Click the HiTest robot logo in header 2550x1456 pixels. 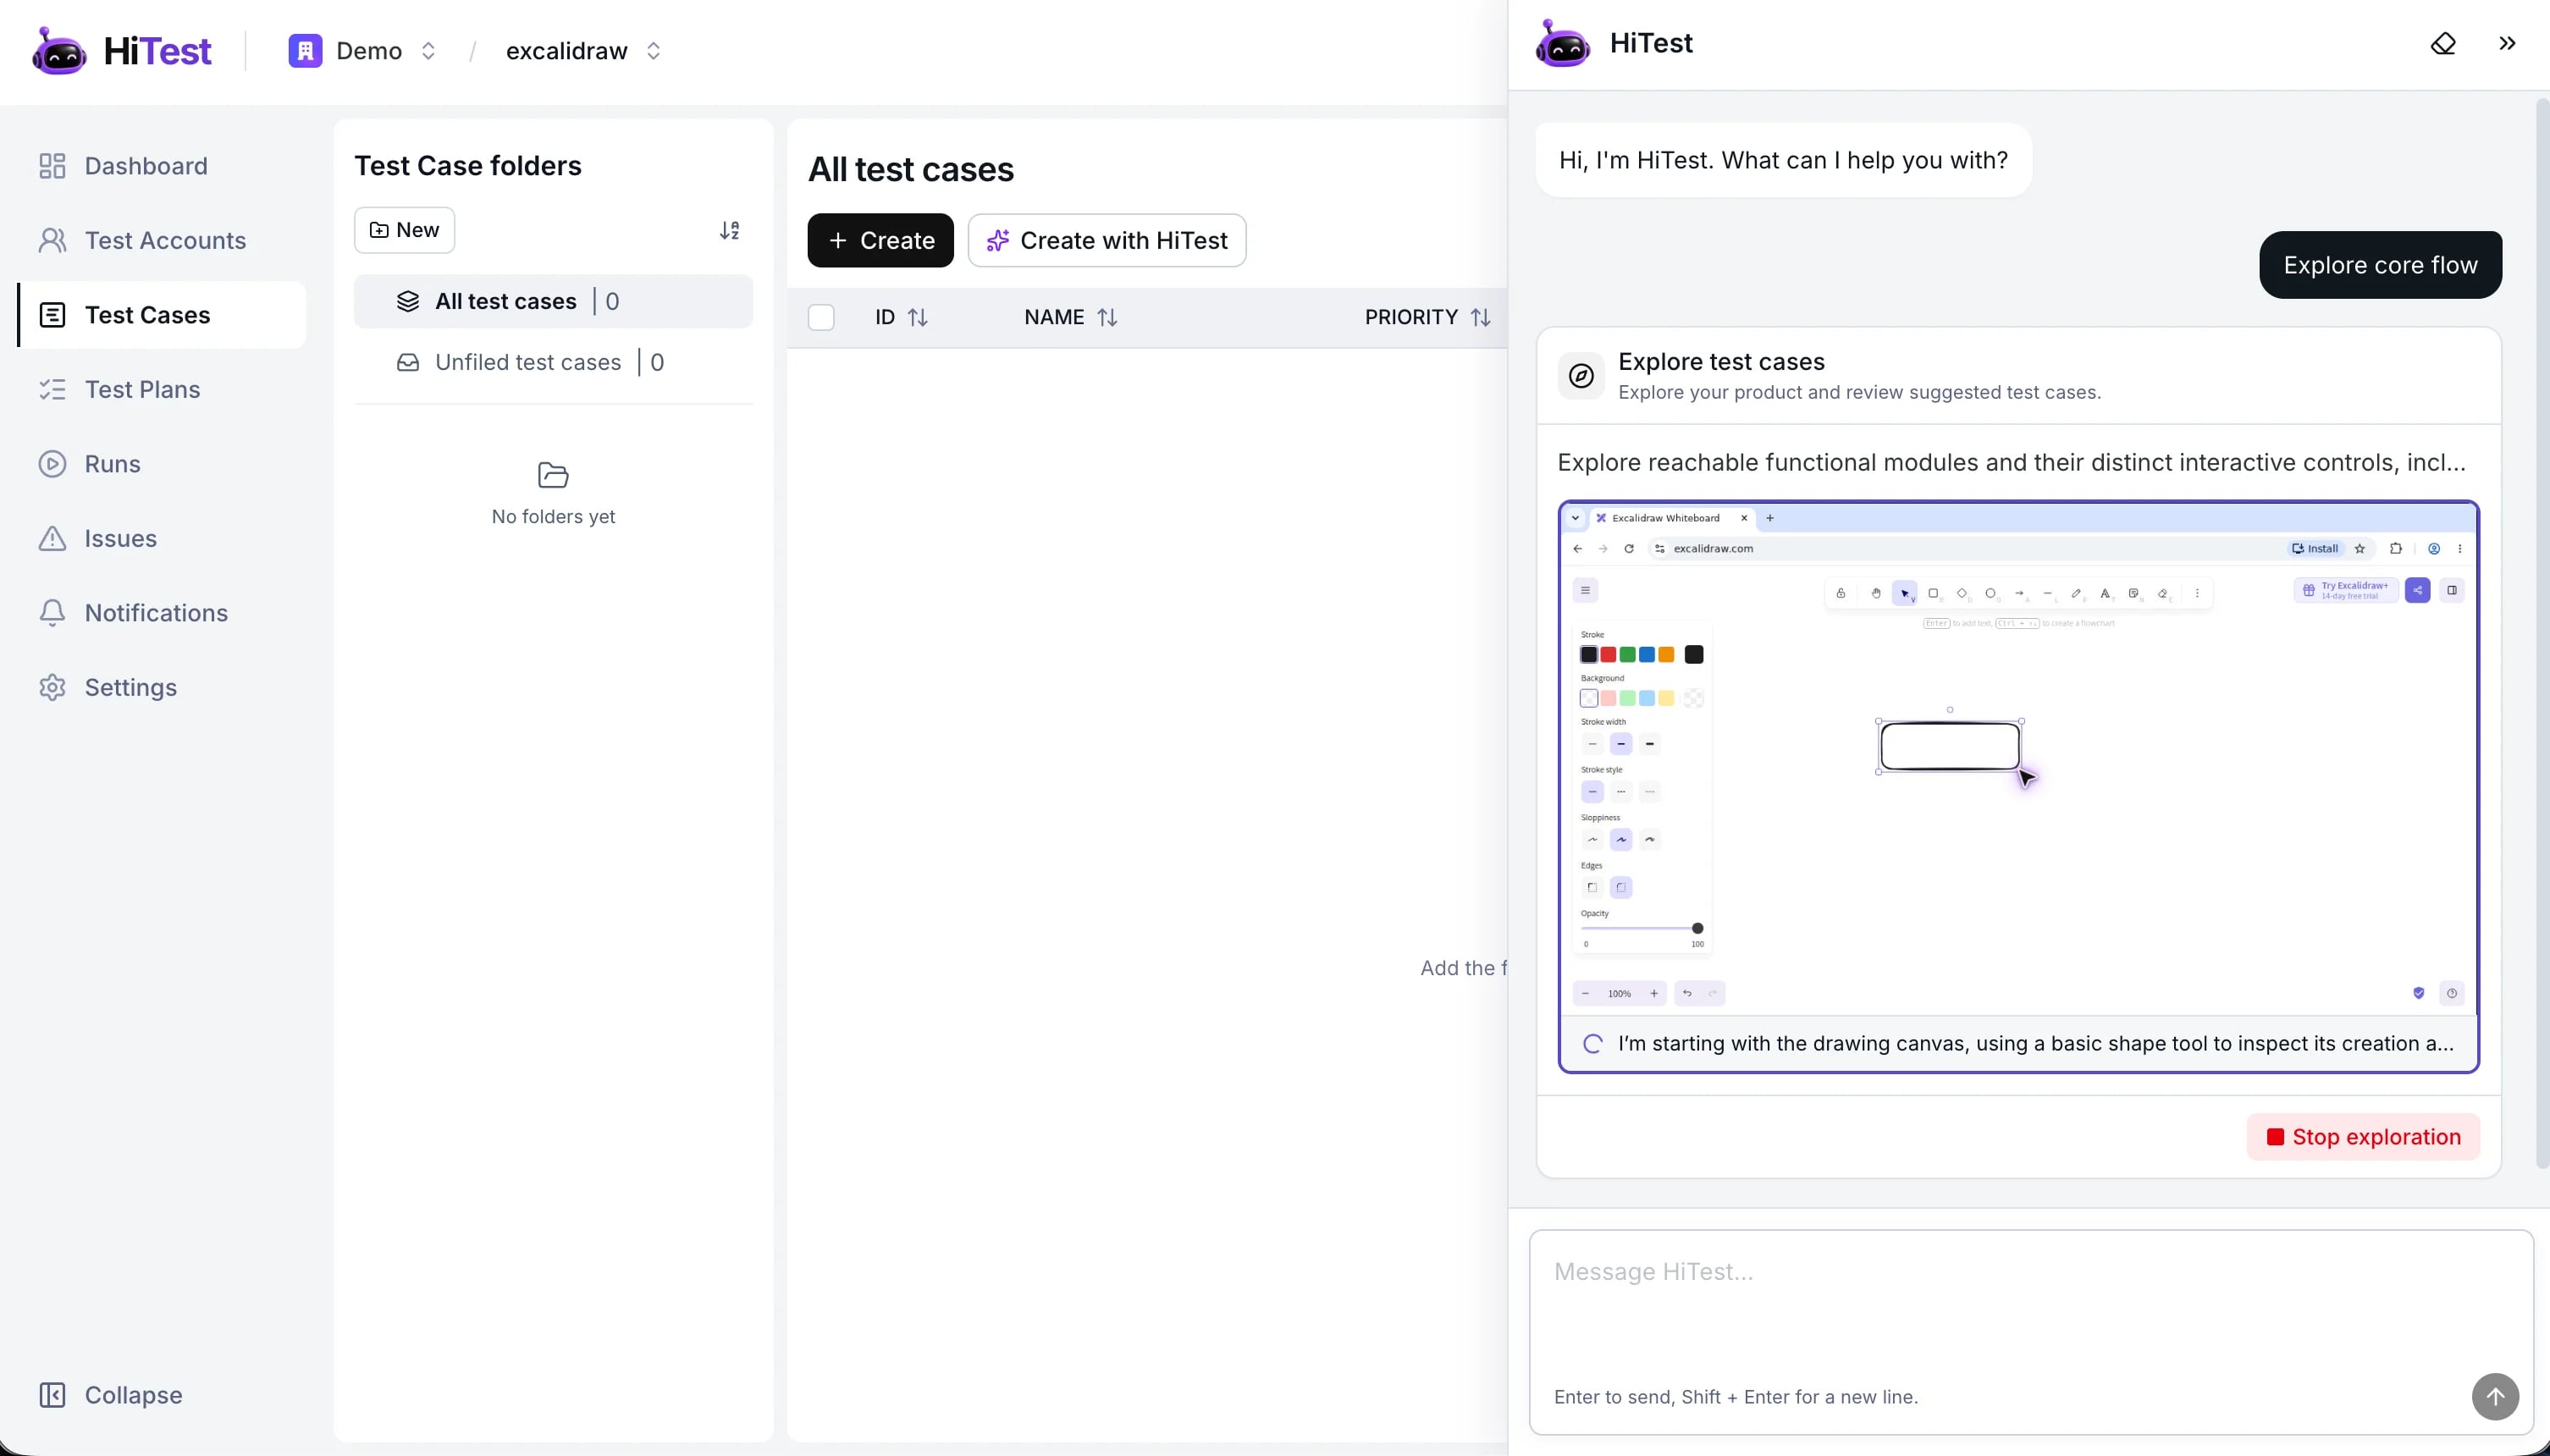tap(59, 50)
